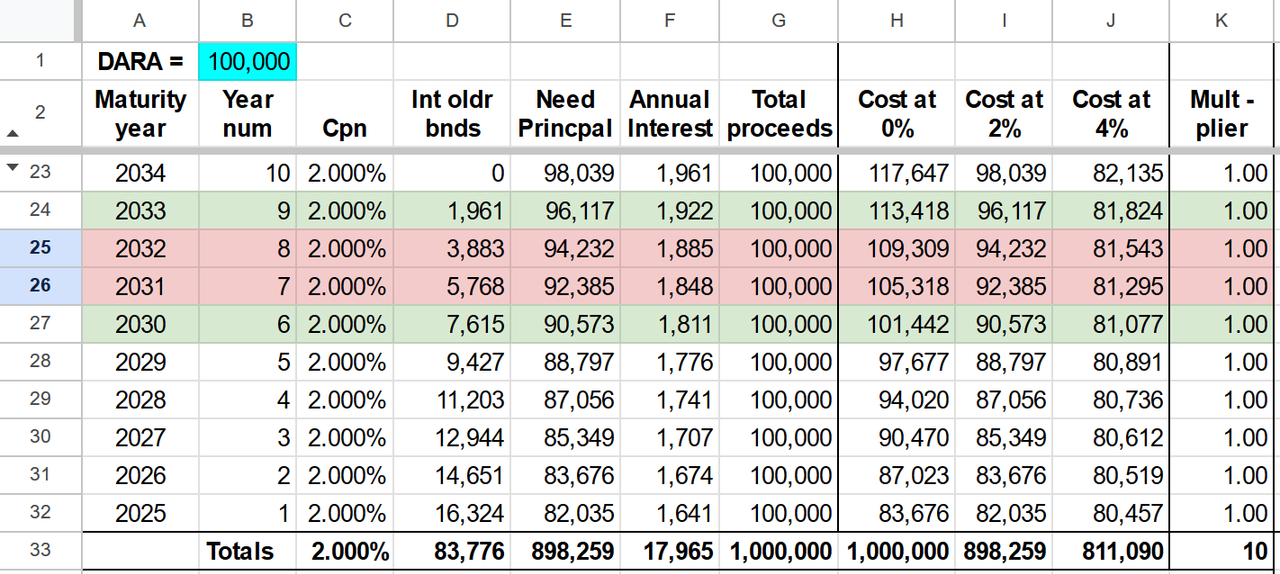
Task: Click the 'Cost at 4%' header cell
Action: coord(1111,113)
